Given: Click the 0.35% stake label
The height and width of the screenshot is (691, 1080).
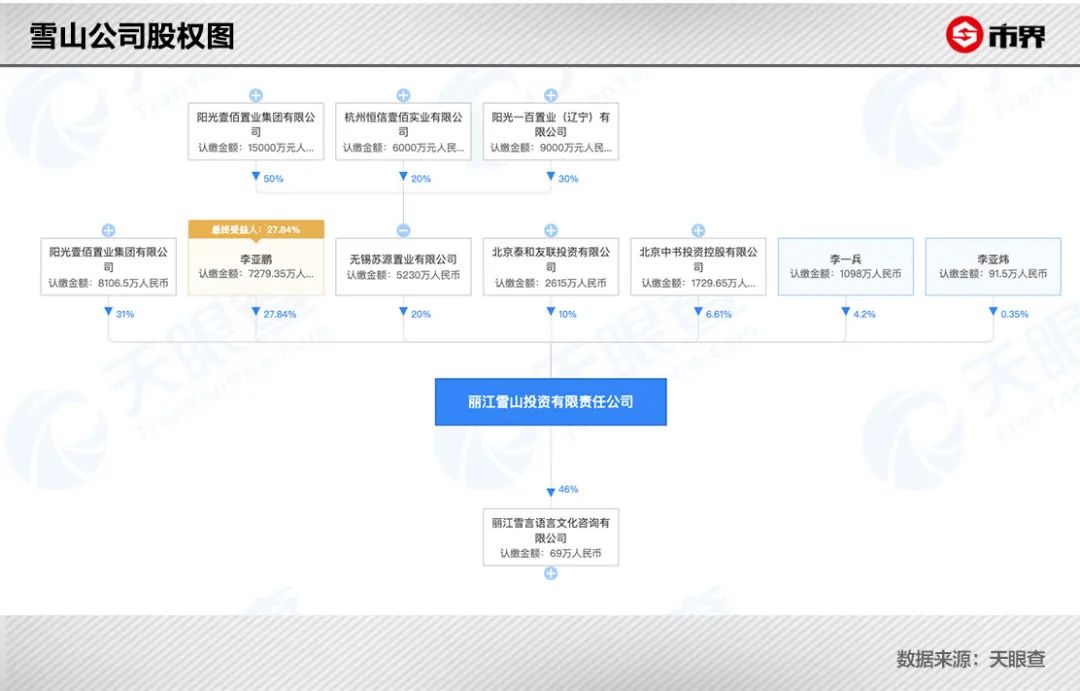Looking at the screenshot, I should 1014,314.
